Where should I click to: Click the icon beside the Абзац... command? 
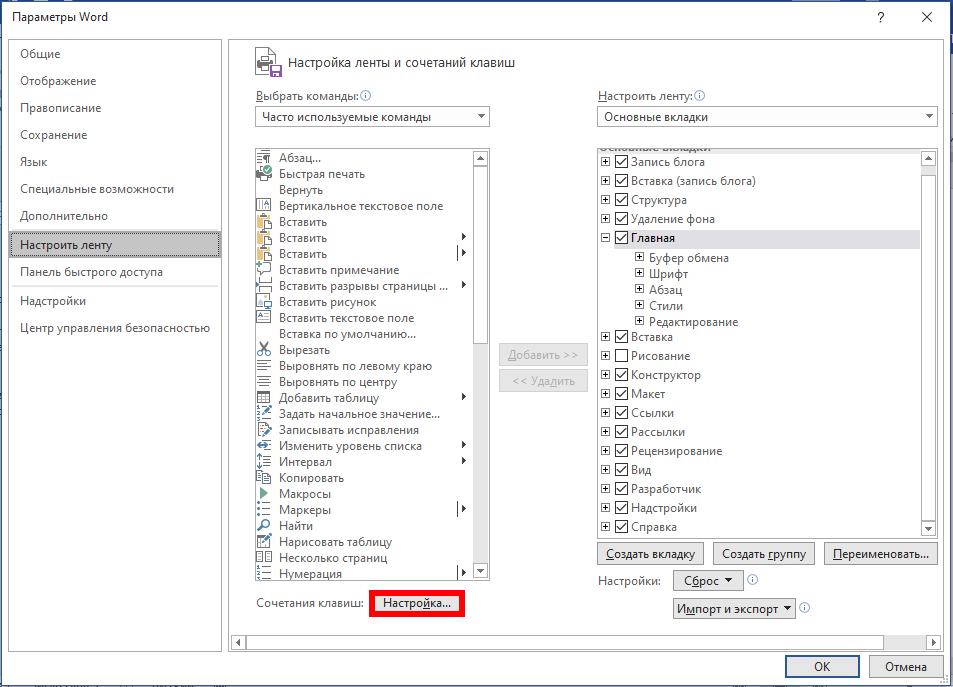(x=264, y=157)
